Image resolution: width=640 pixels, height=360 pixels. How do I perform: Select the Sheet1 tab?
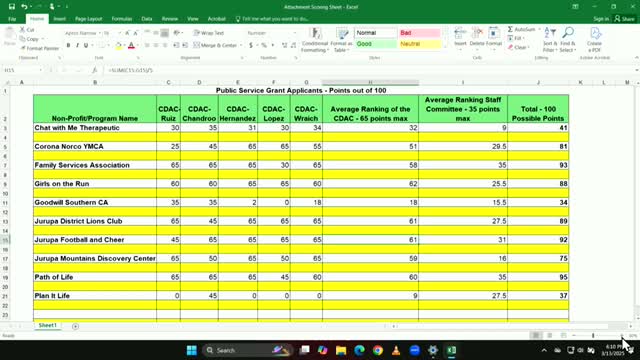tap(47, 326)
